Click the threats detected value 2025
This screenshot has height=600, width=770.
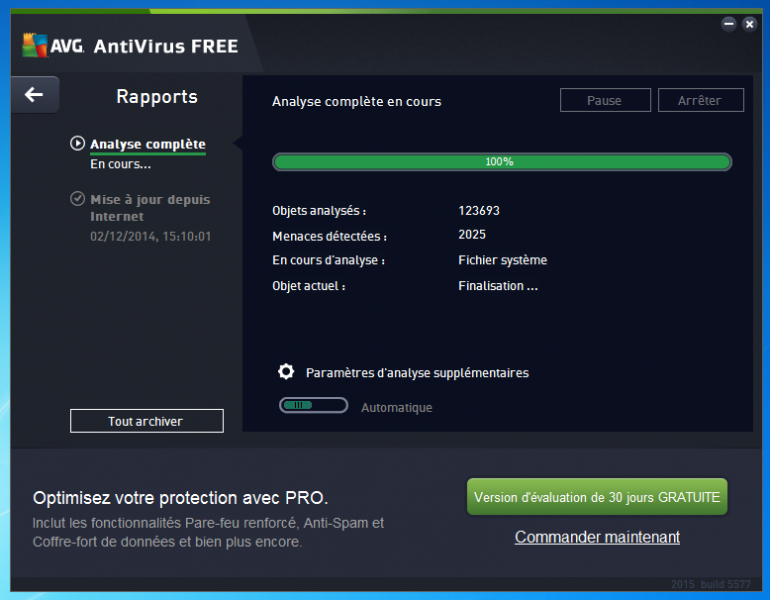coord(472,235)
